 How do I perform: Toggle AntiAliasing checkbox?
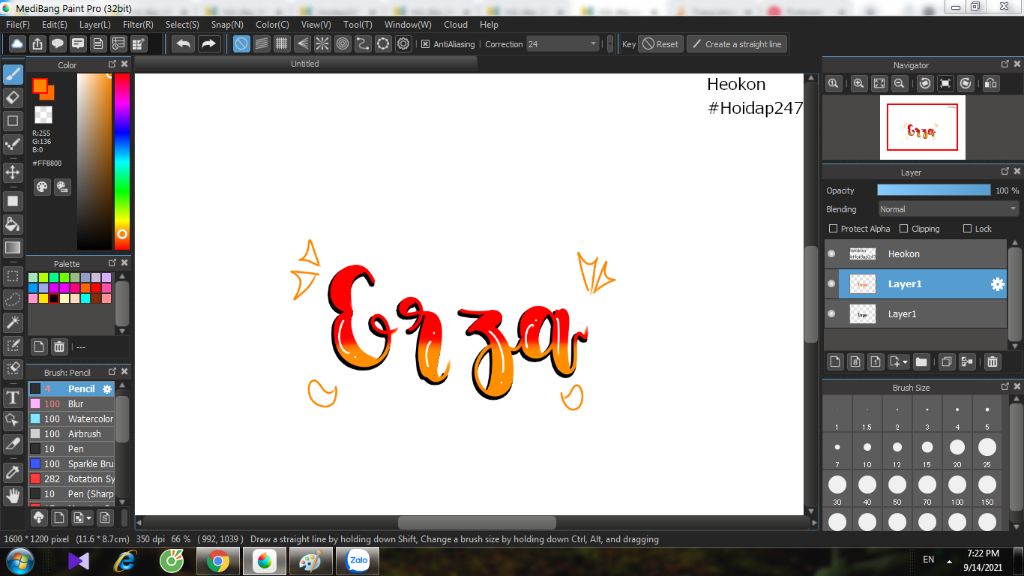coord(425,44)
